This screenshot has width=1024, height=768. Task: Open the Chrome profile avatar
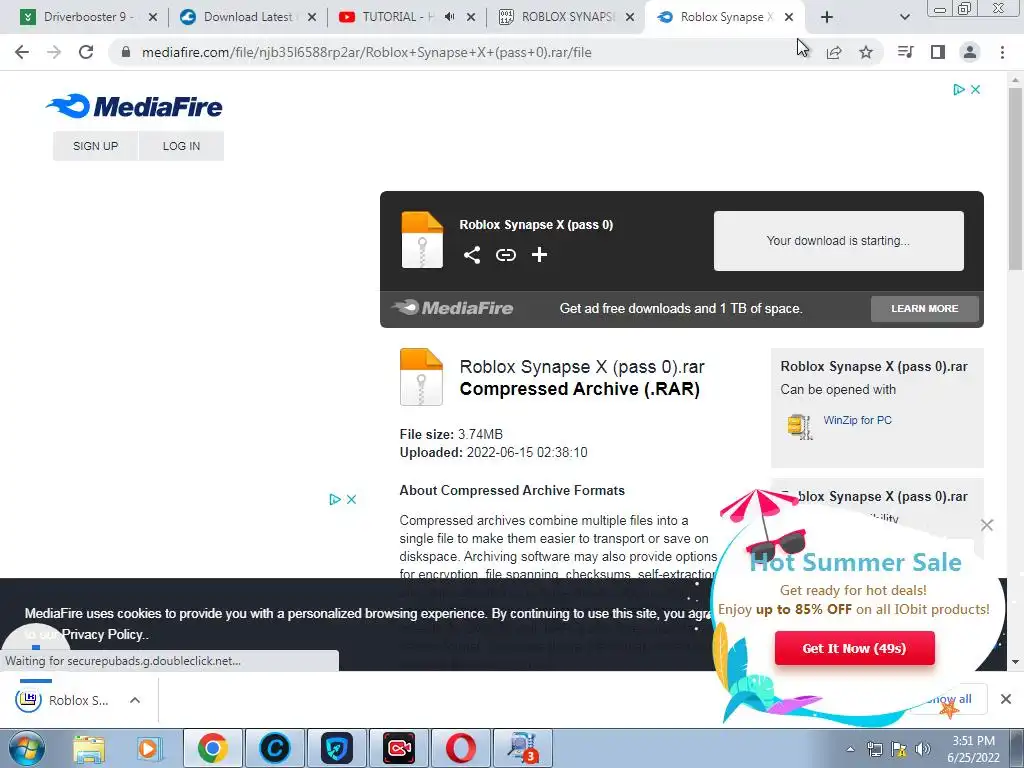click(x=970, y=52)
